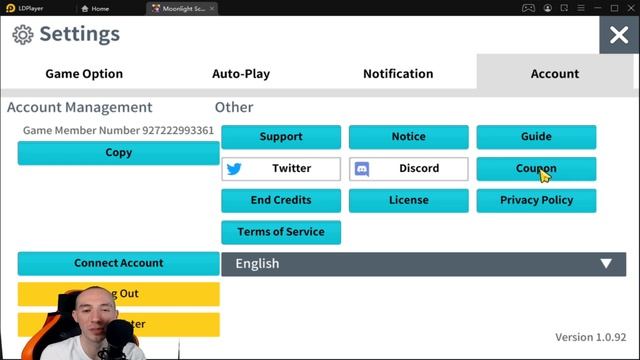Click the Coupon button
Image resolution: width=640 pixels, height=360 pixels.
tap(536, 169)
